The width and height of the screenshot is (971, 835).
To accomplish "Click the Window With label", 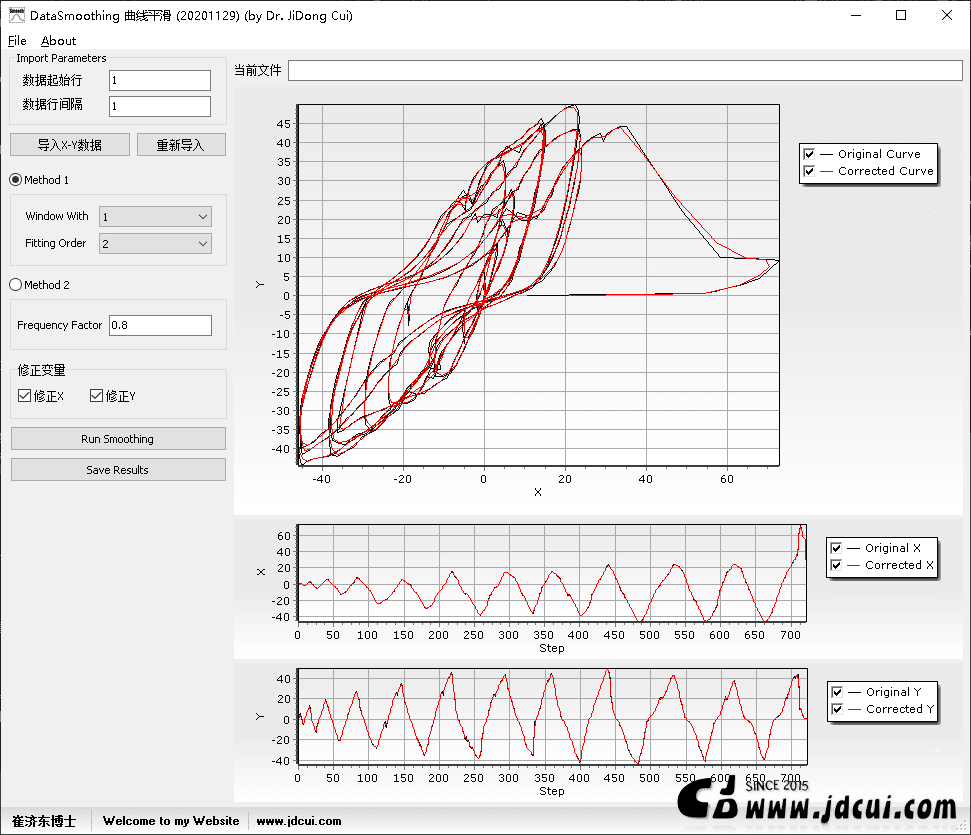I will 57,216.
